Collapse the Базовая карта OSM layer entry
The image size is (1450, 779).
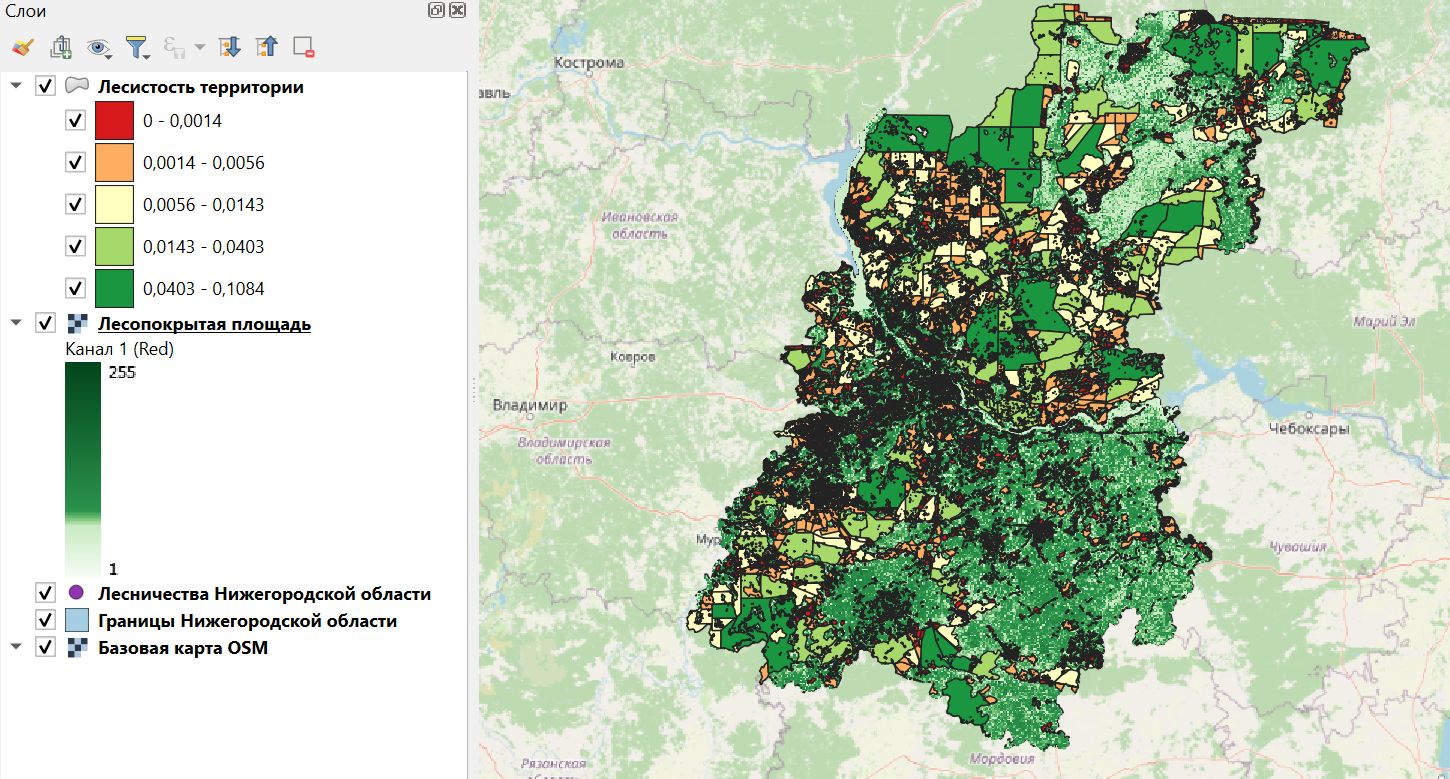pyautogui.click(x=15, y=648)
